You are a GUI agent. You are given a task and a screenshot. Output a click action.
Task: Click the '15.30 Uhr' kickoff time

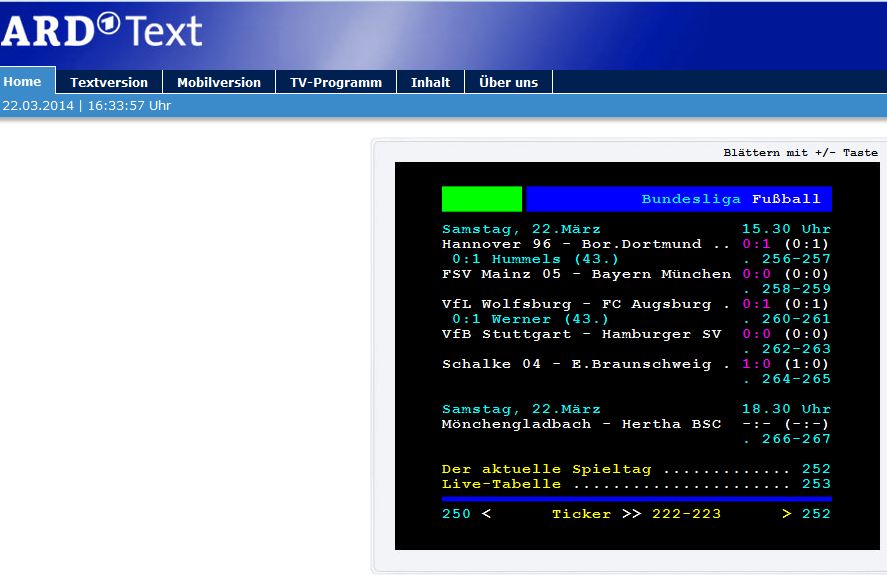pyautogui.click(x=786, y=229)
